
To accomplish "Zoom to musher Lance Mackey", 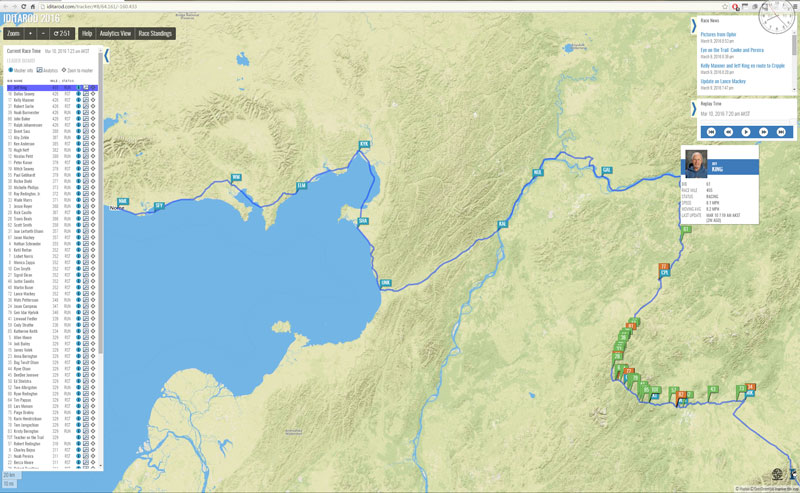I will 93,294.
